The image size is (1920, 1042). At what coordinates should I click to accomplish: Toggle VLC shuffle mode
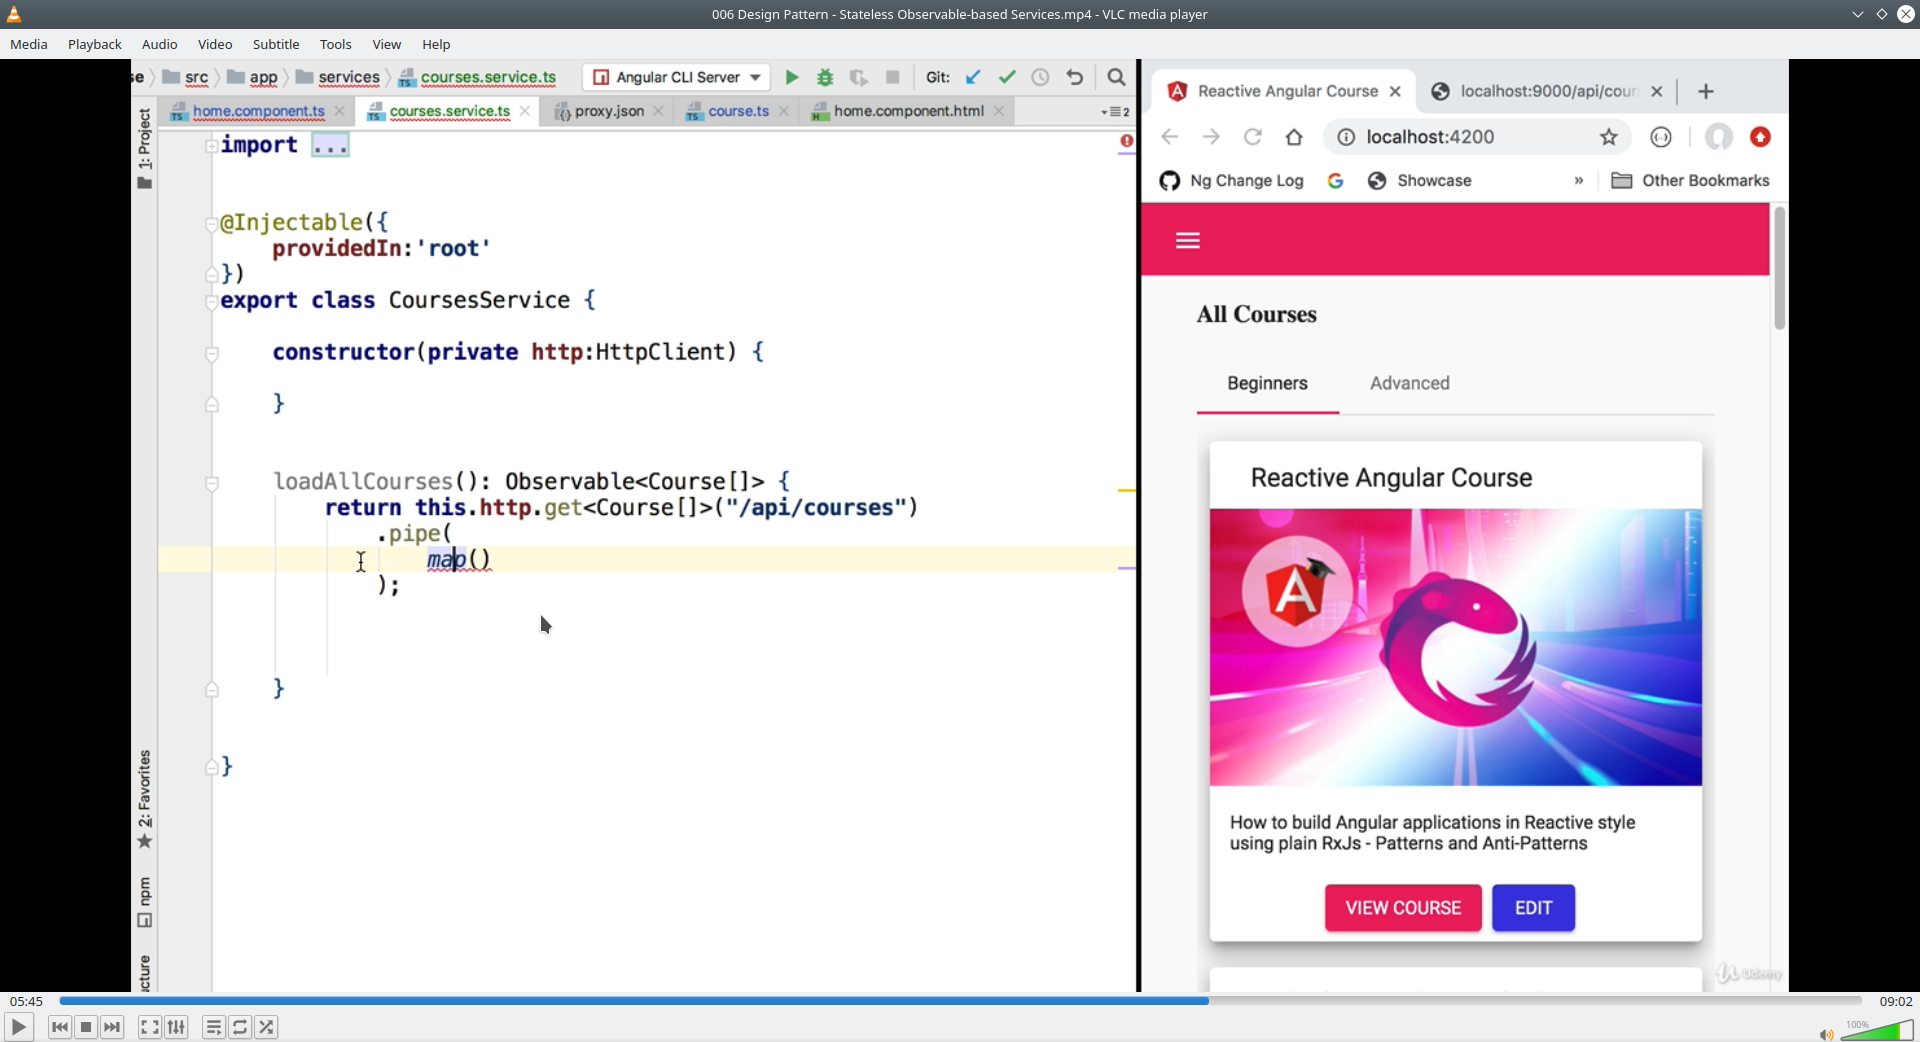[266, 1027]
